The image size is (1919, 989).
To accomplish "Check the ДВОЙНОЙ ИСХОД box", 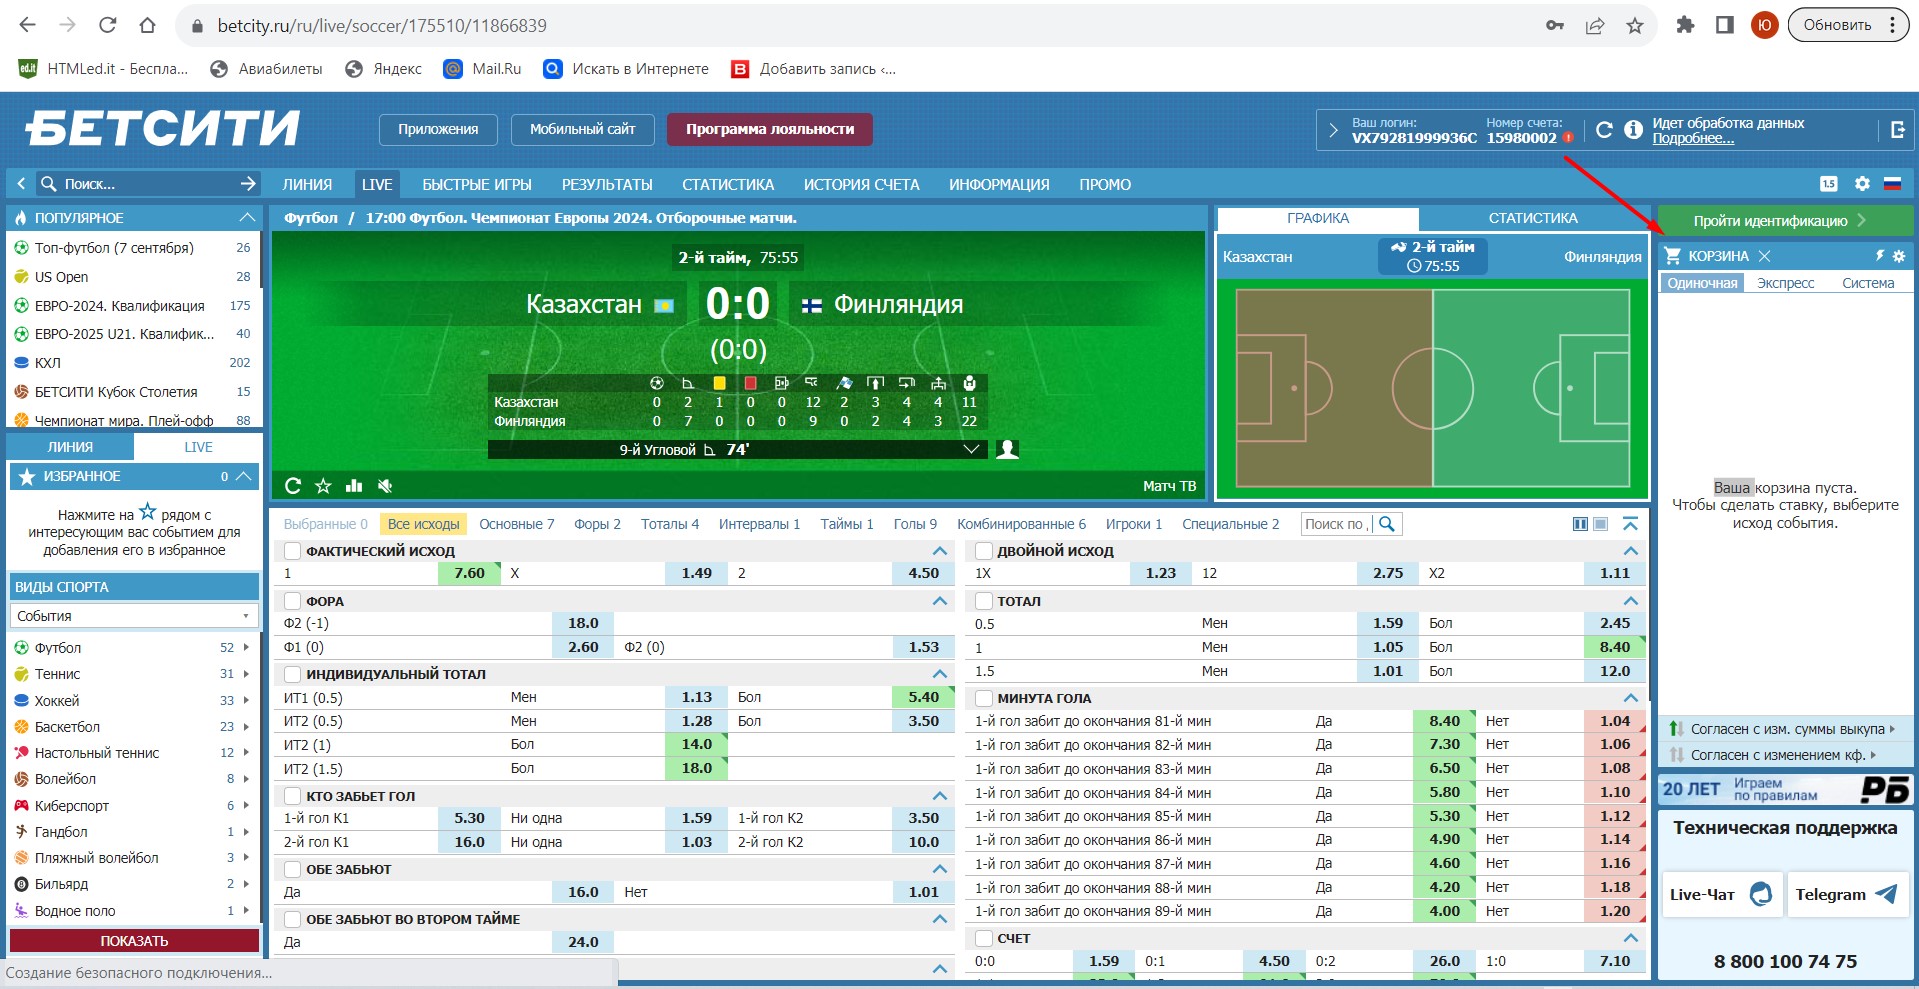I will pyautogui.click(x=983, y=551).
